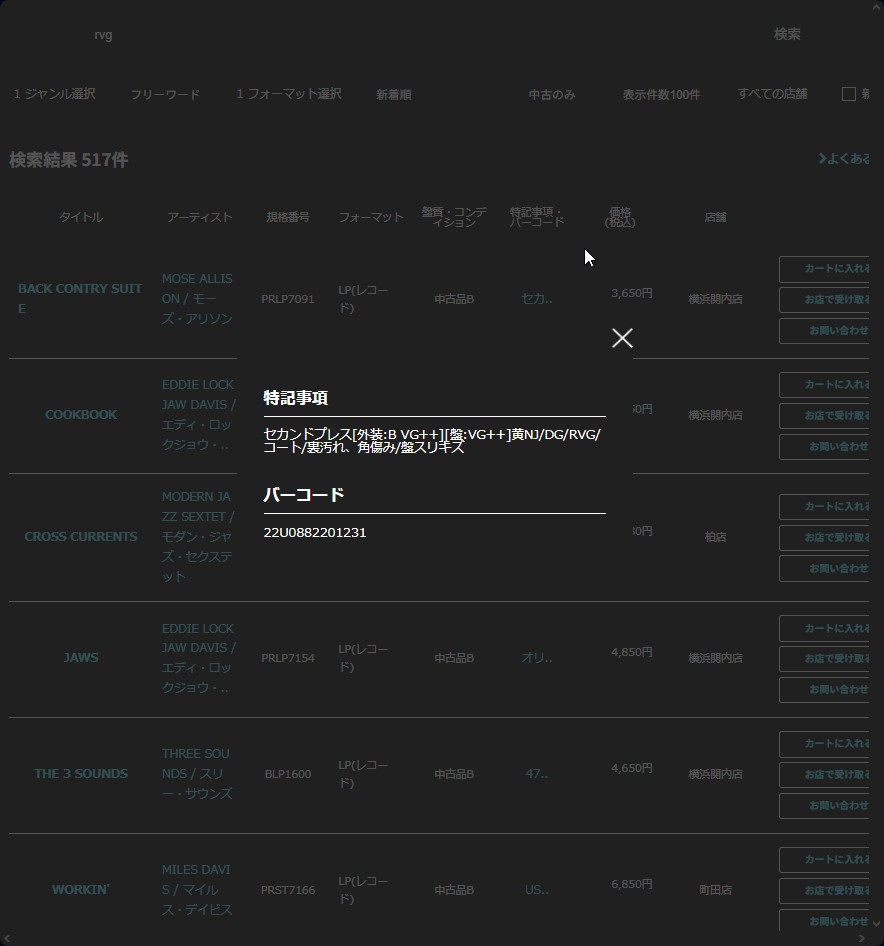Open the 新着順 sort order dropdown
Image resolution: width=884 pixels, height=946 pixels.
[x=394, y=95]
